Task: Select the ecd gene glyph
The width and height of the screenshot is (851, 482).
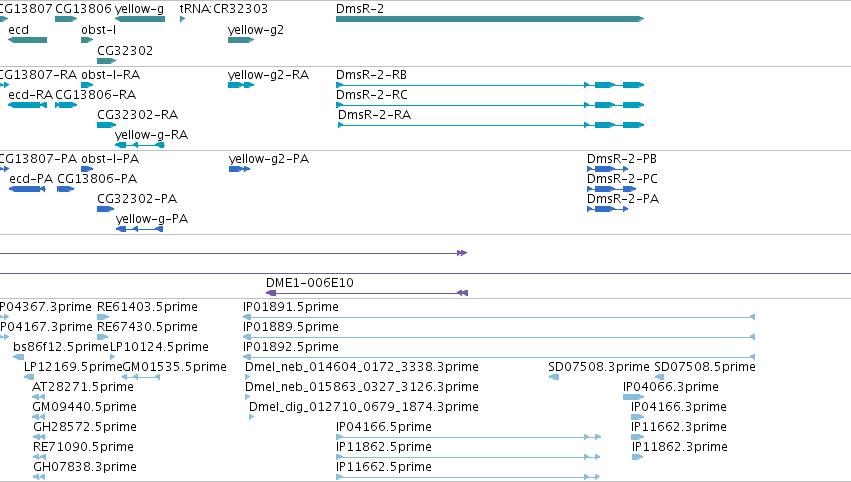Action: pos(27,40)
